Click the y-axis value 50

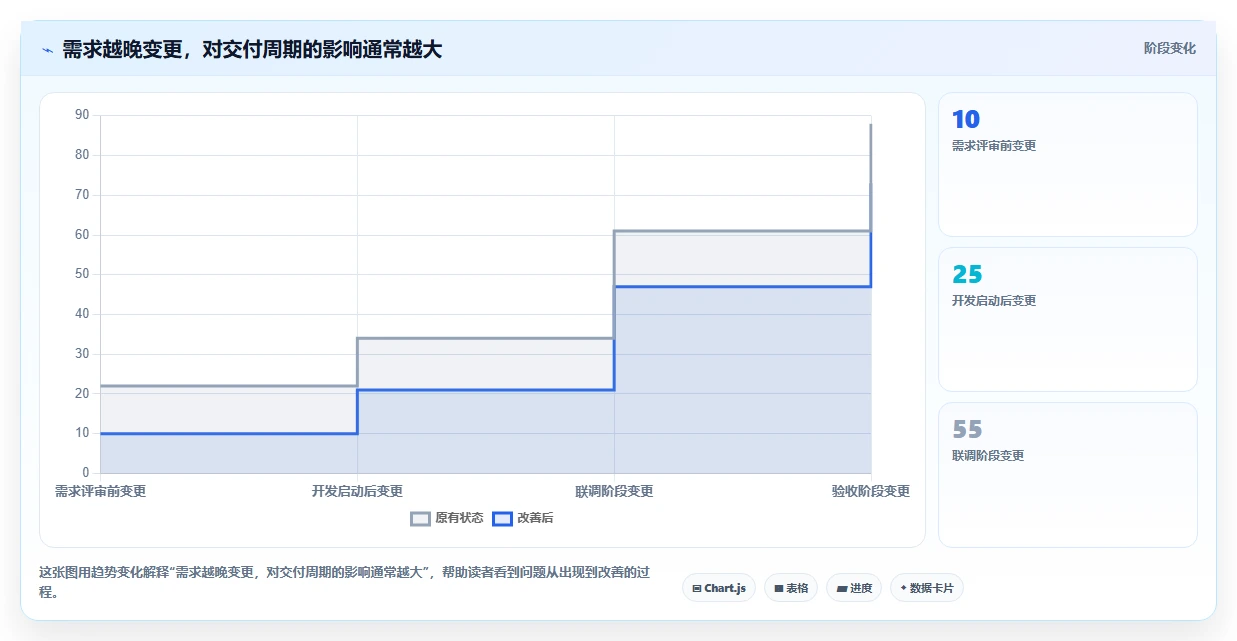[82, 274]
